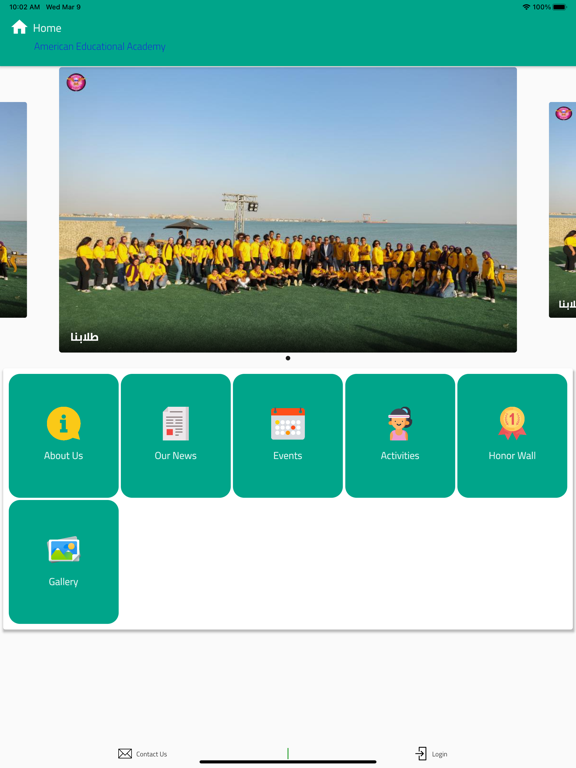Open the About Us tile
Image resolution: width=576 pixels, height=768 pixels.
pyautogui.click(x=64, y=436)
